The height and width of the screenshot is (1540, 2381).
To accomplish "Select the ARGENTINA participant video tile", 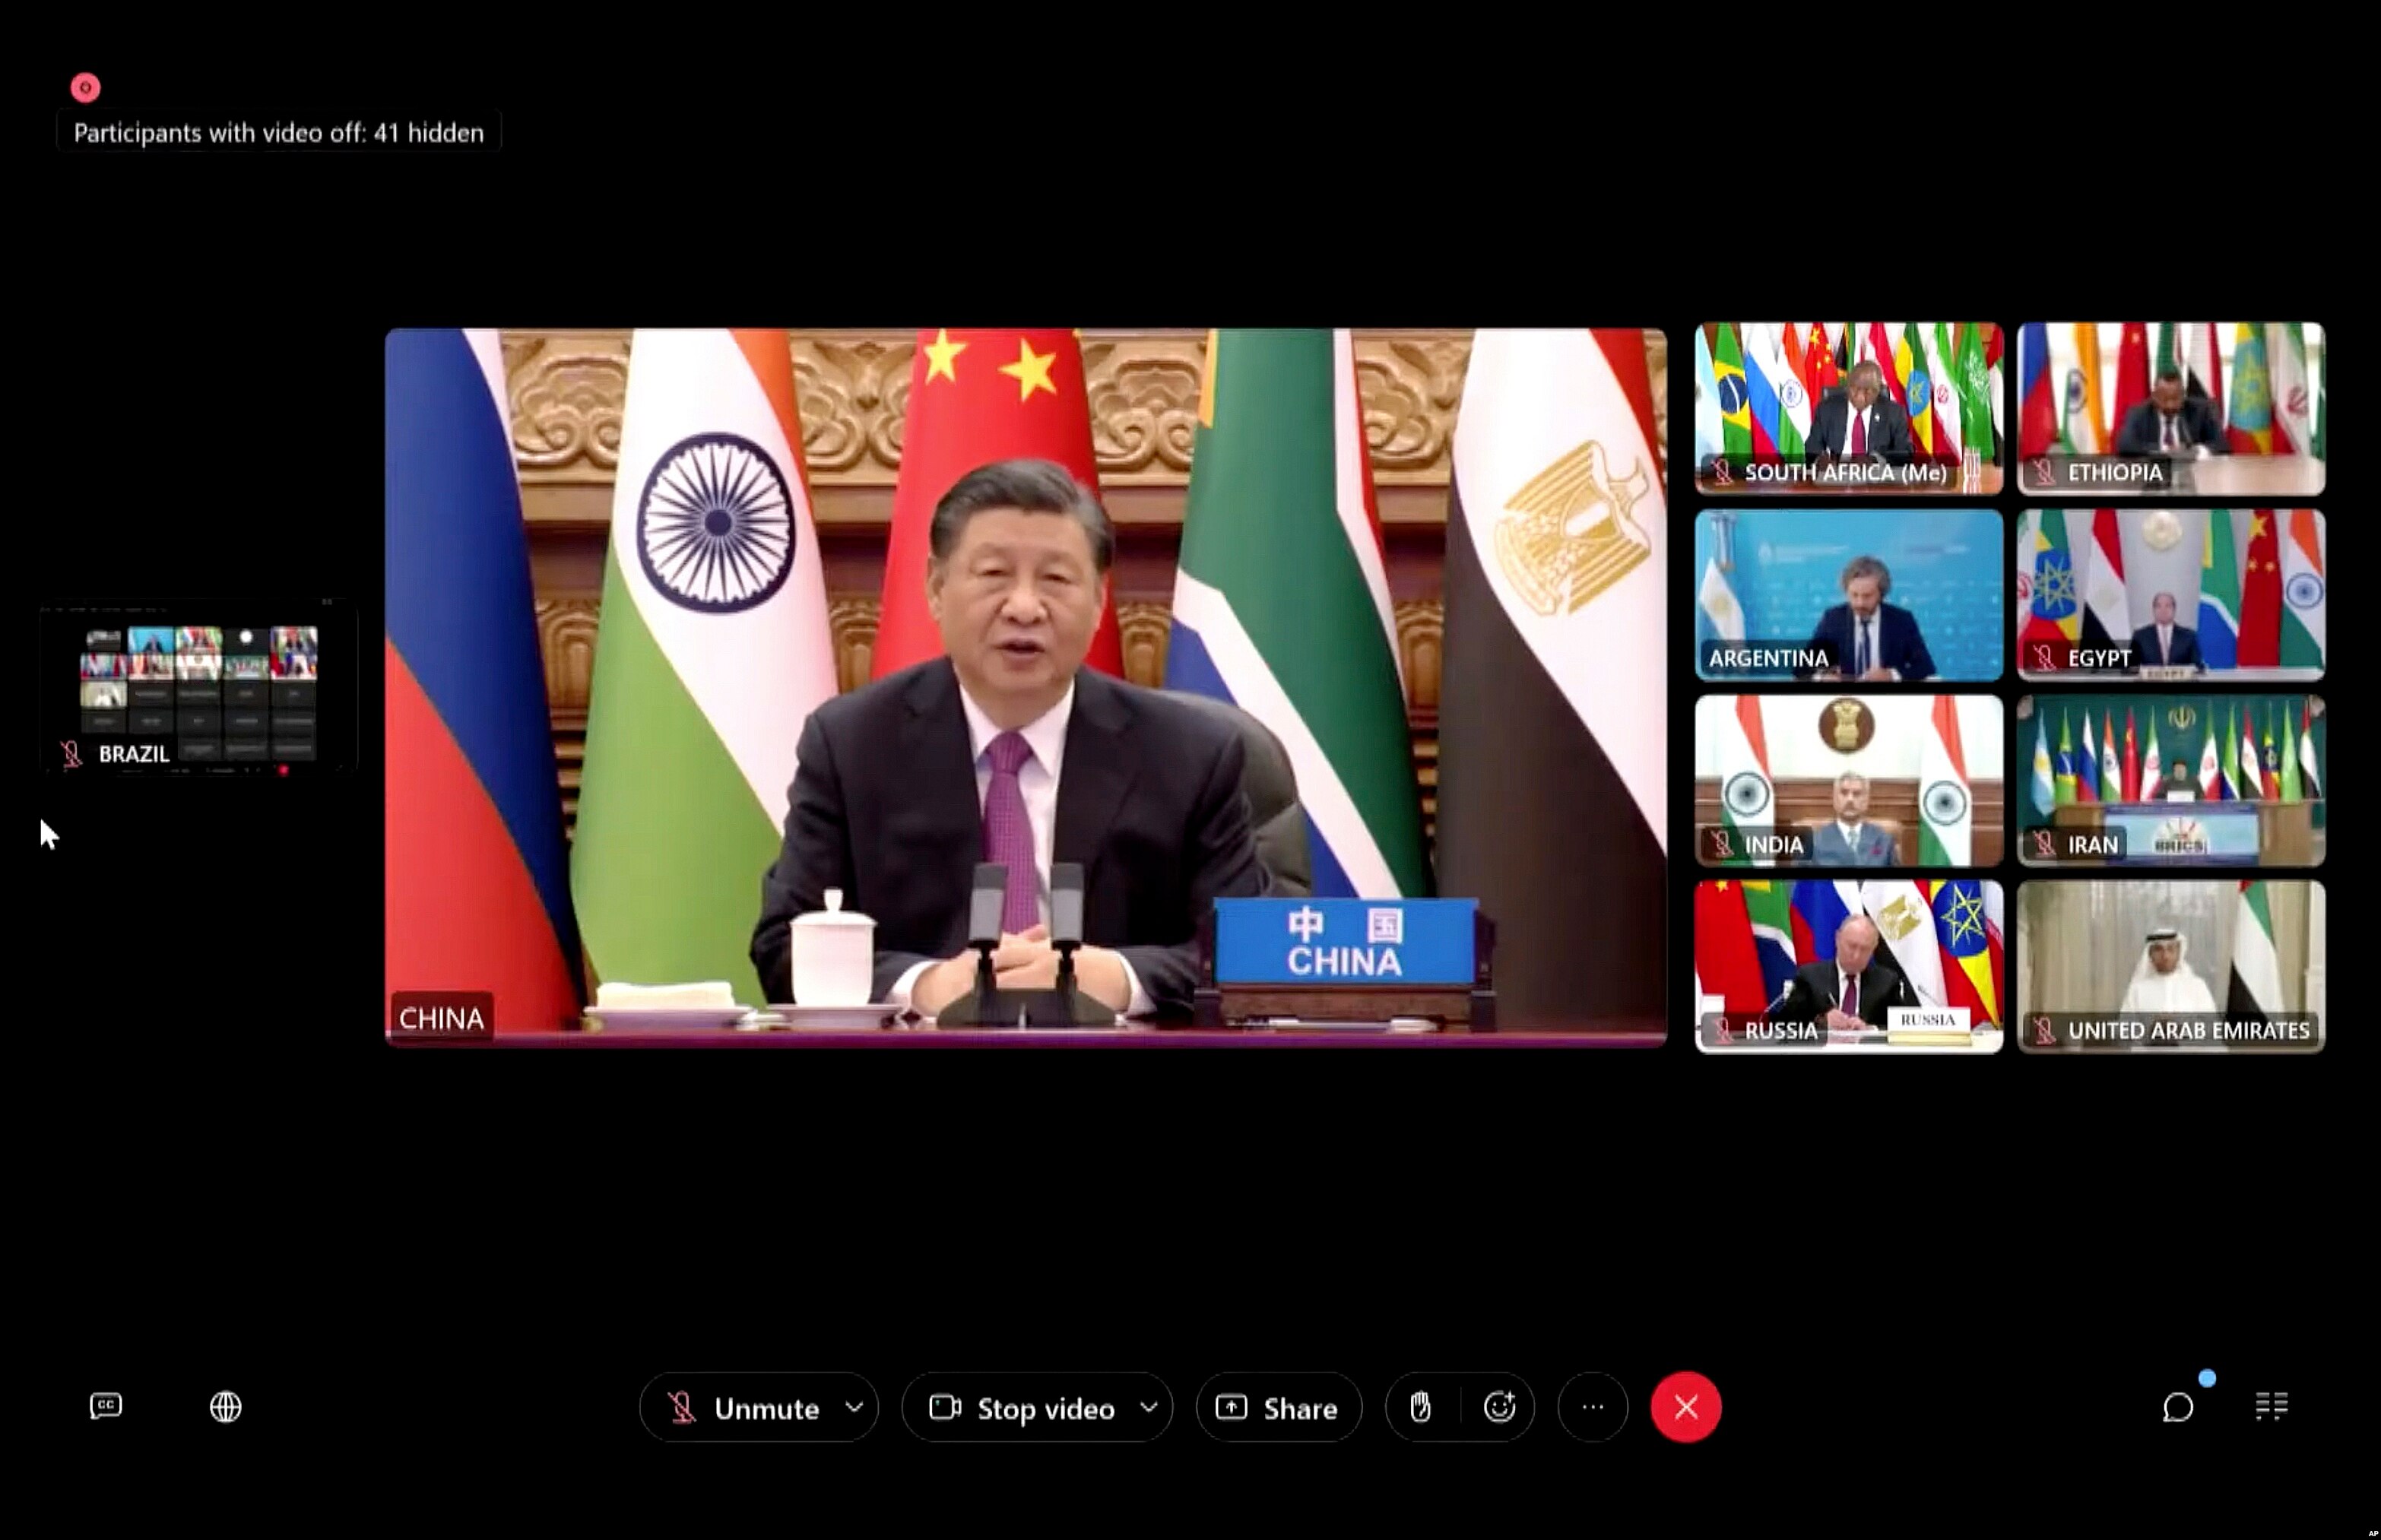I will click(1848, 595).
